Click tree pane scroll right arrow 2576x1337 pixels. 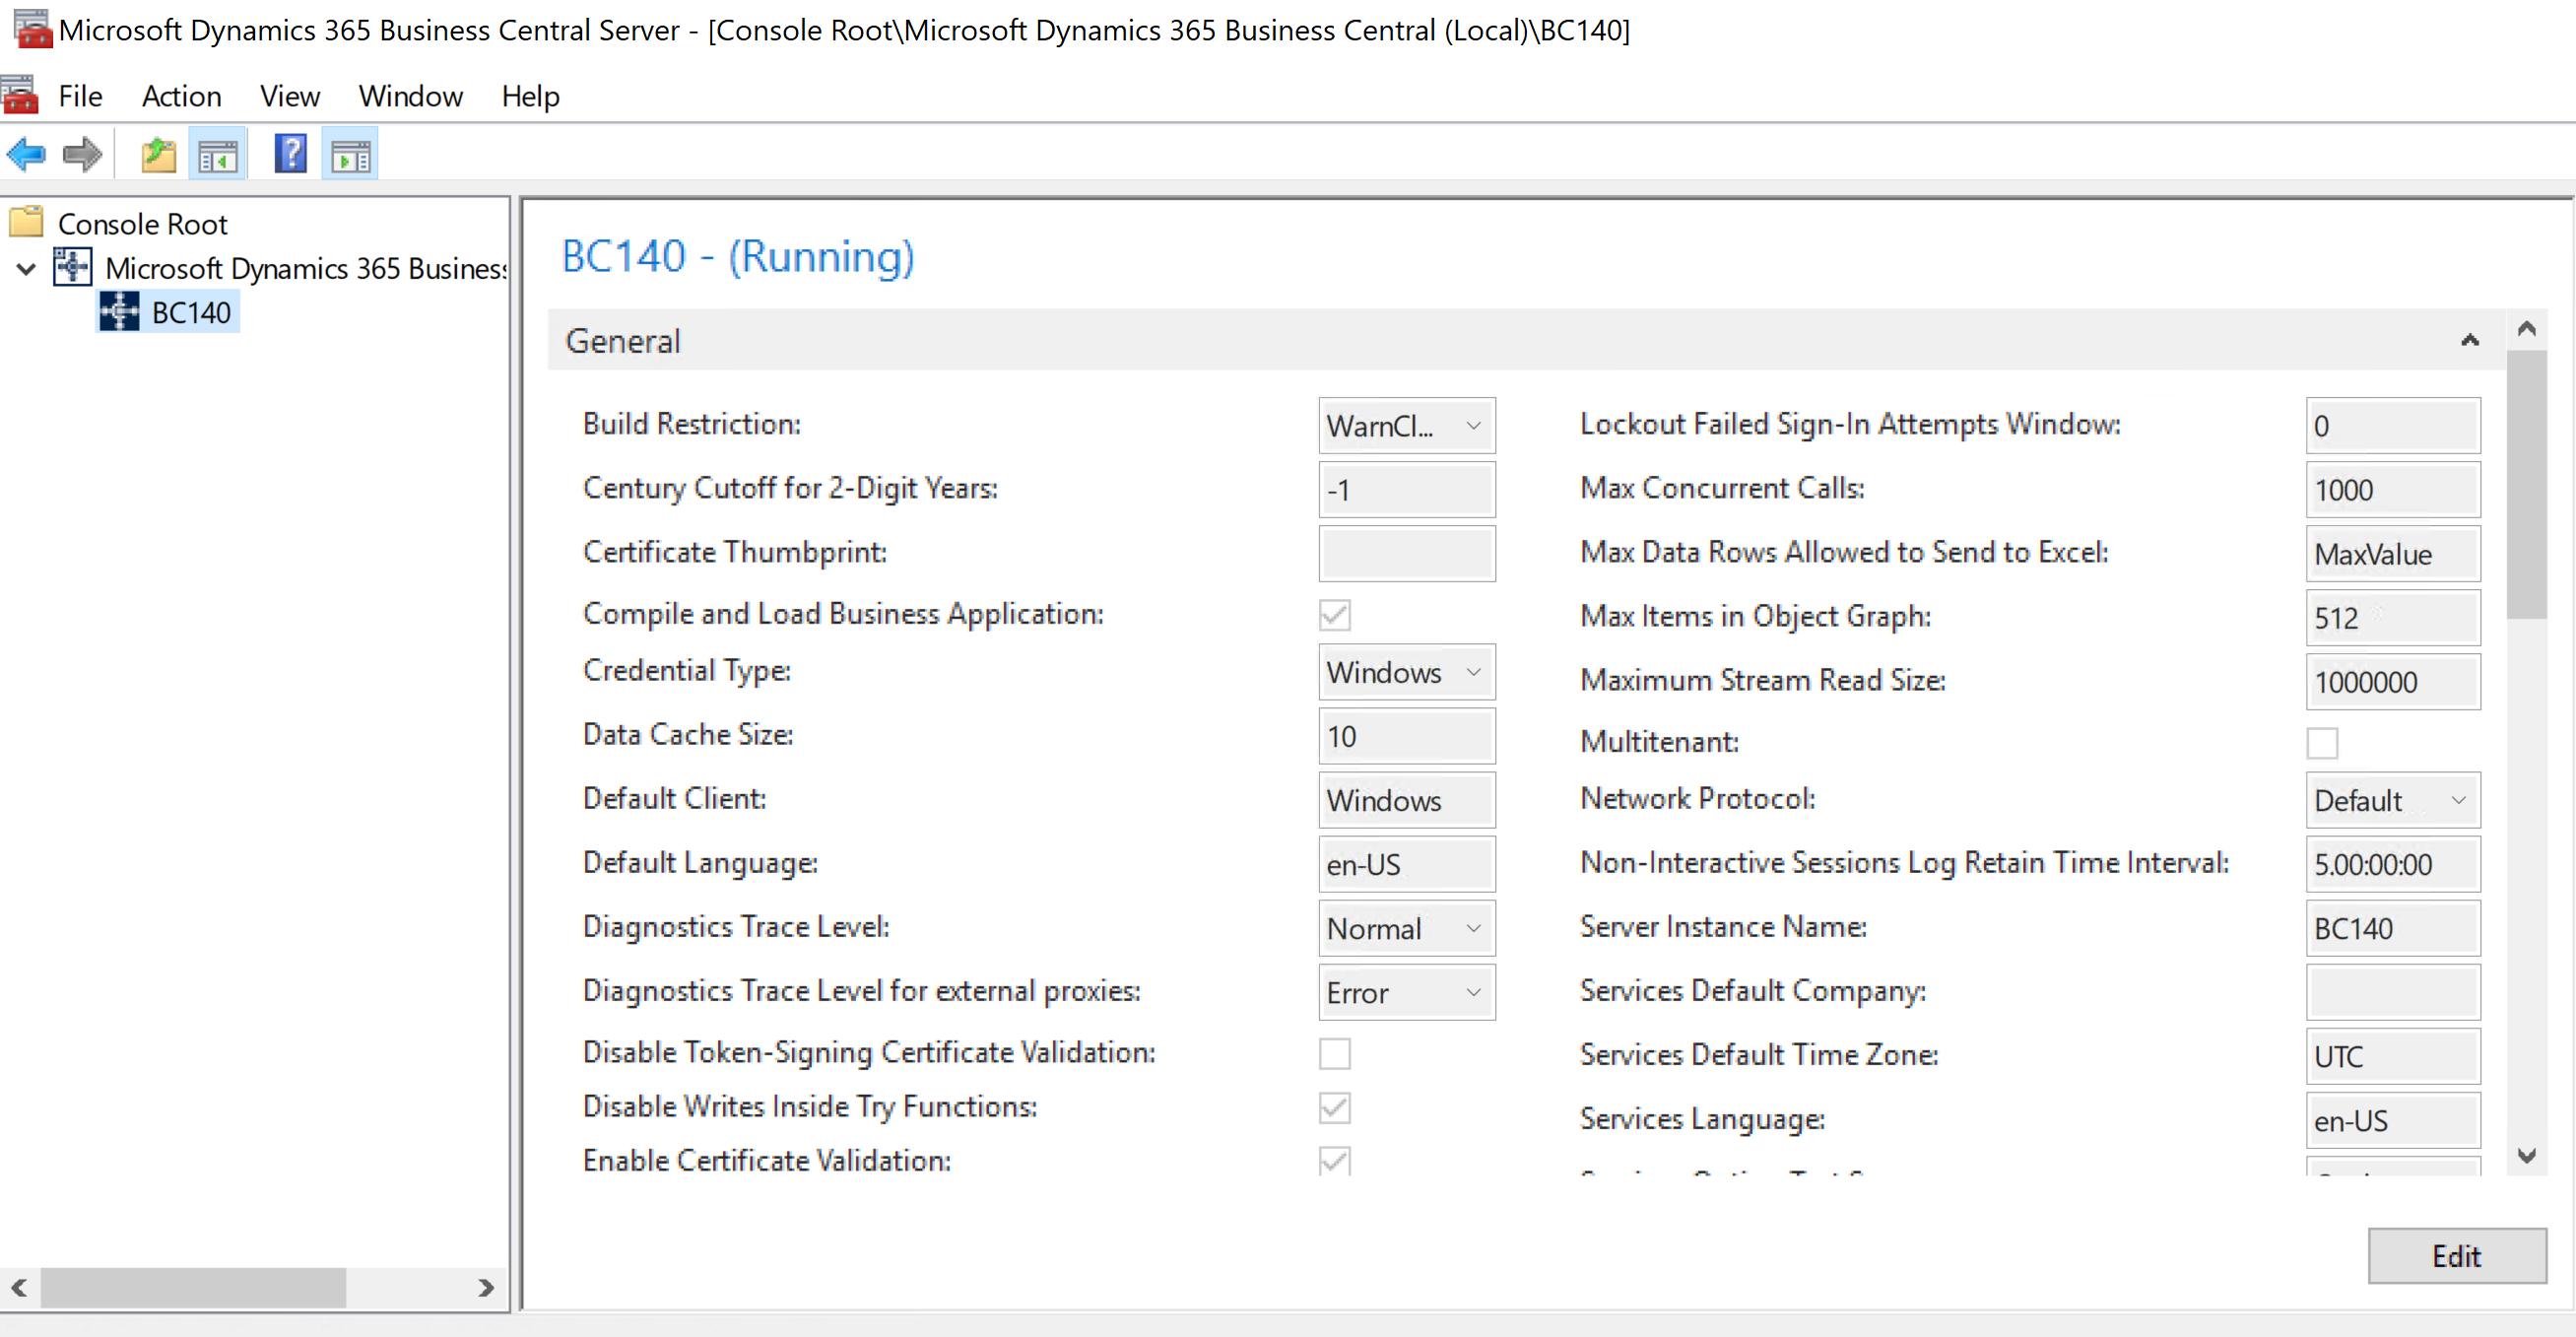[x=486, y=1287]
